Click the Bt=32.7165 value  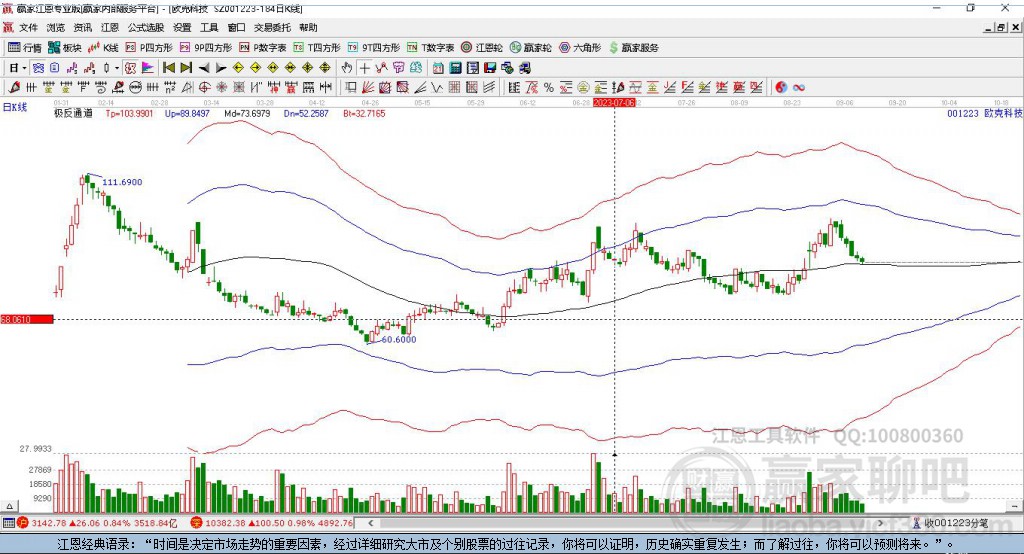click(364, 113)
